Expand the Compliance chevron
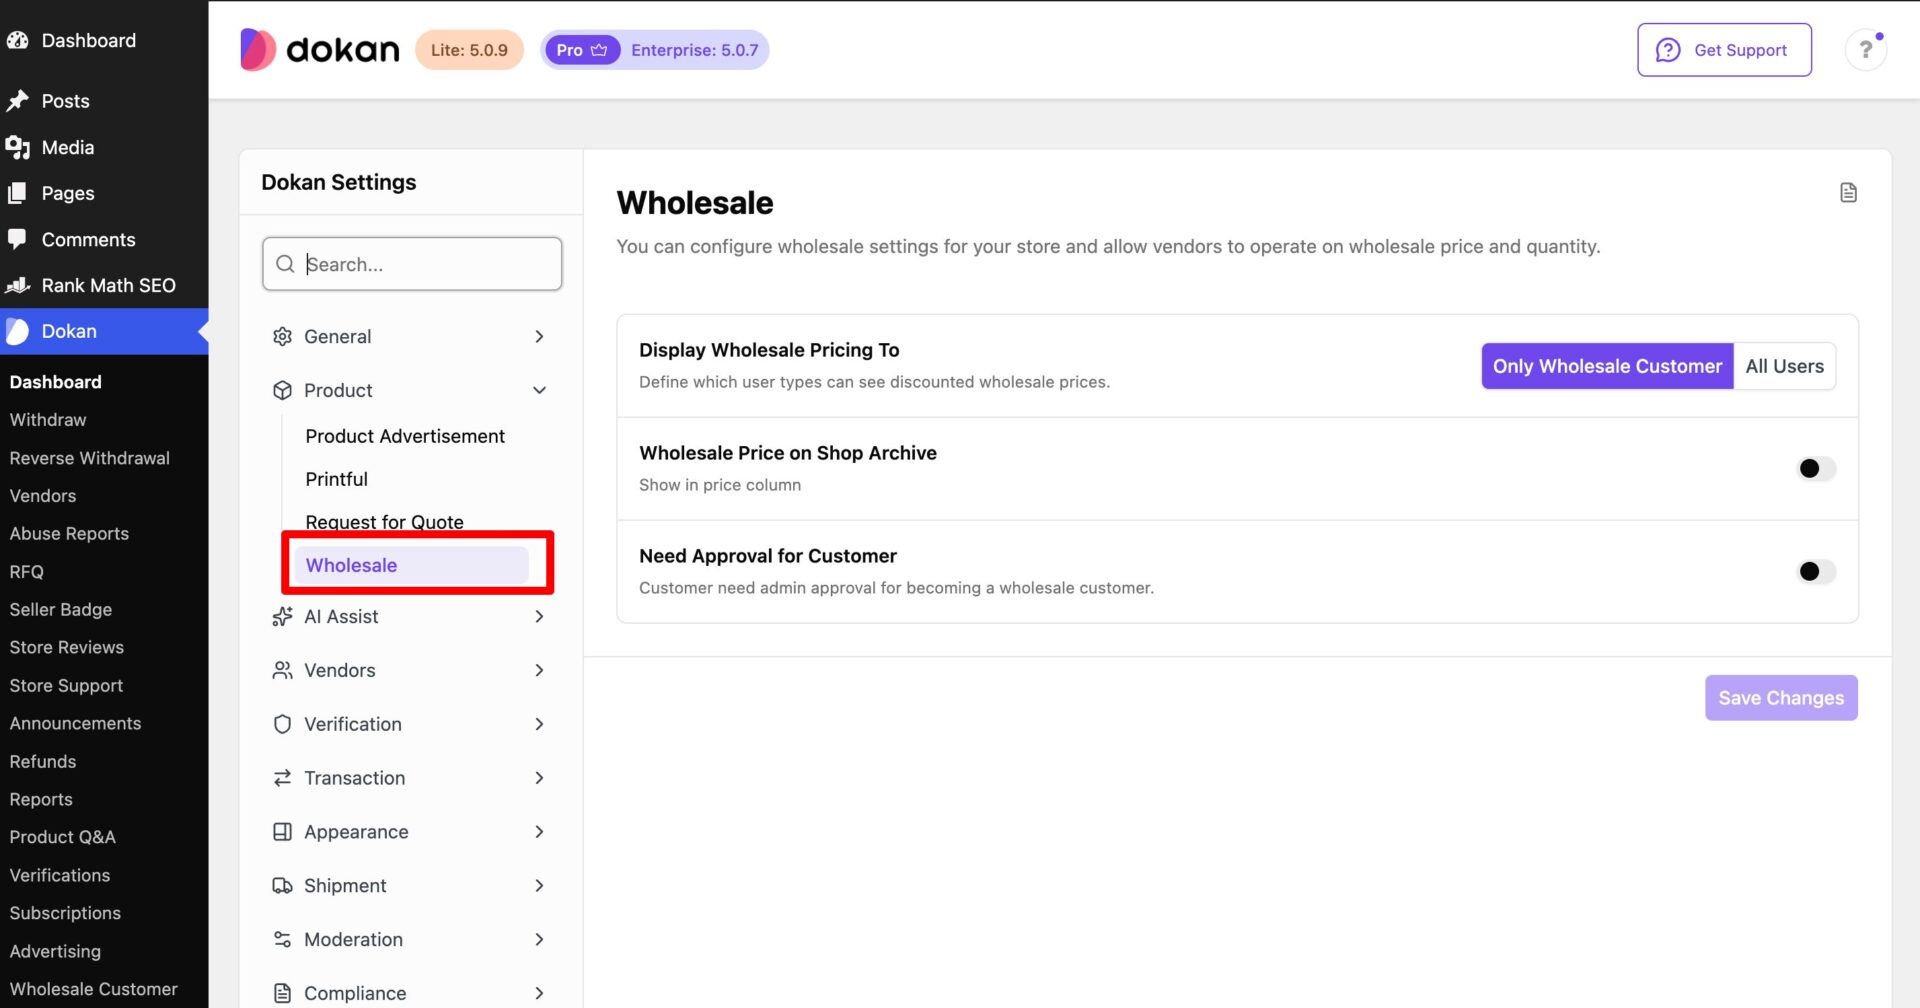The image size is (1920, 1008). [x=539, y=994]
